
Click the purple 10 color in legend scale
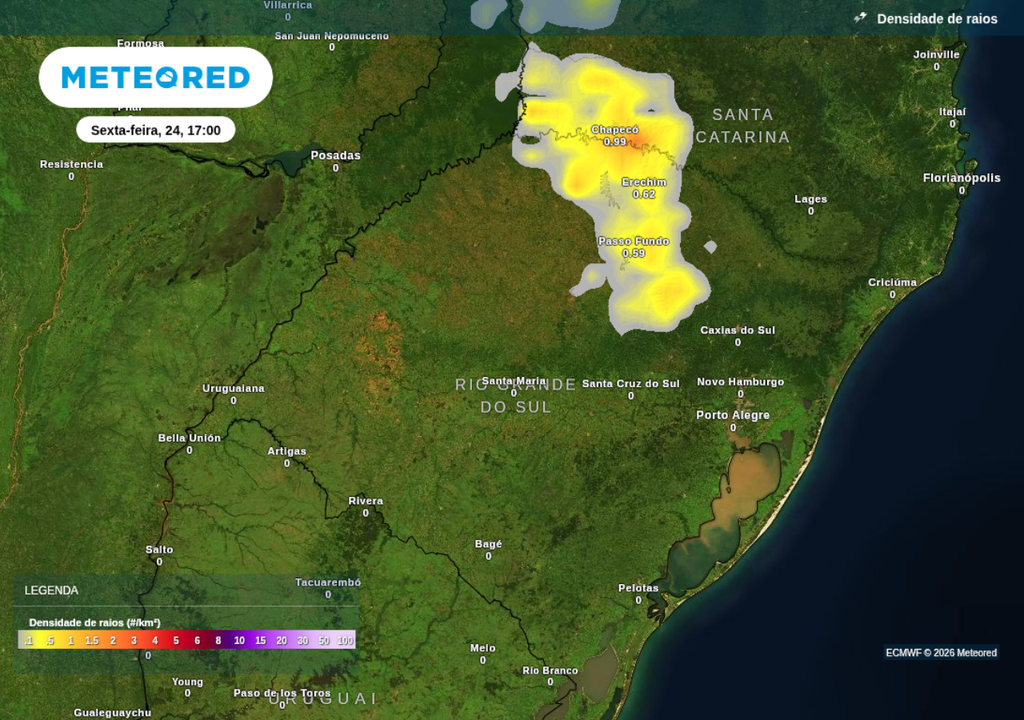point(239,640)
